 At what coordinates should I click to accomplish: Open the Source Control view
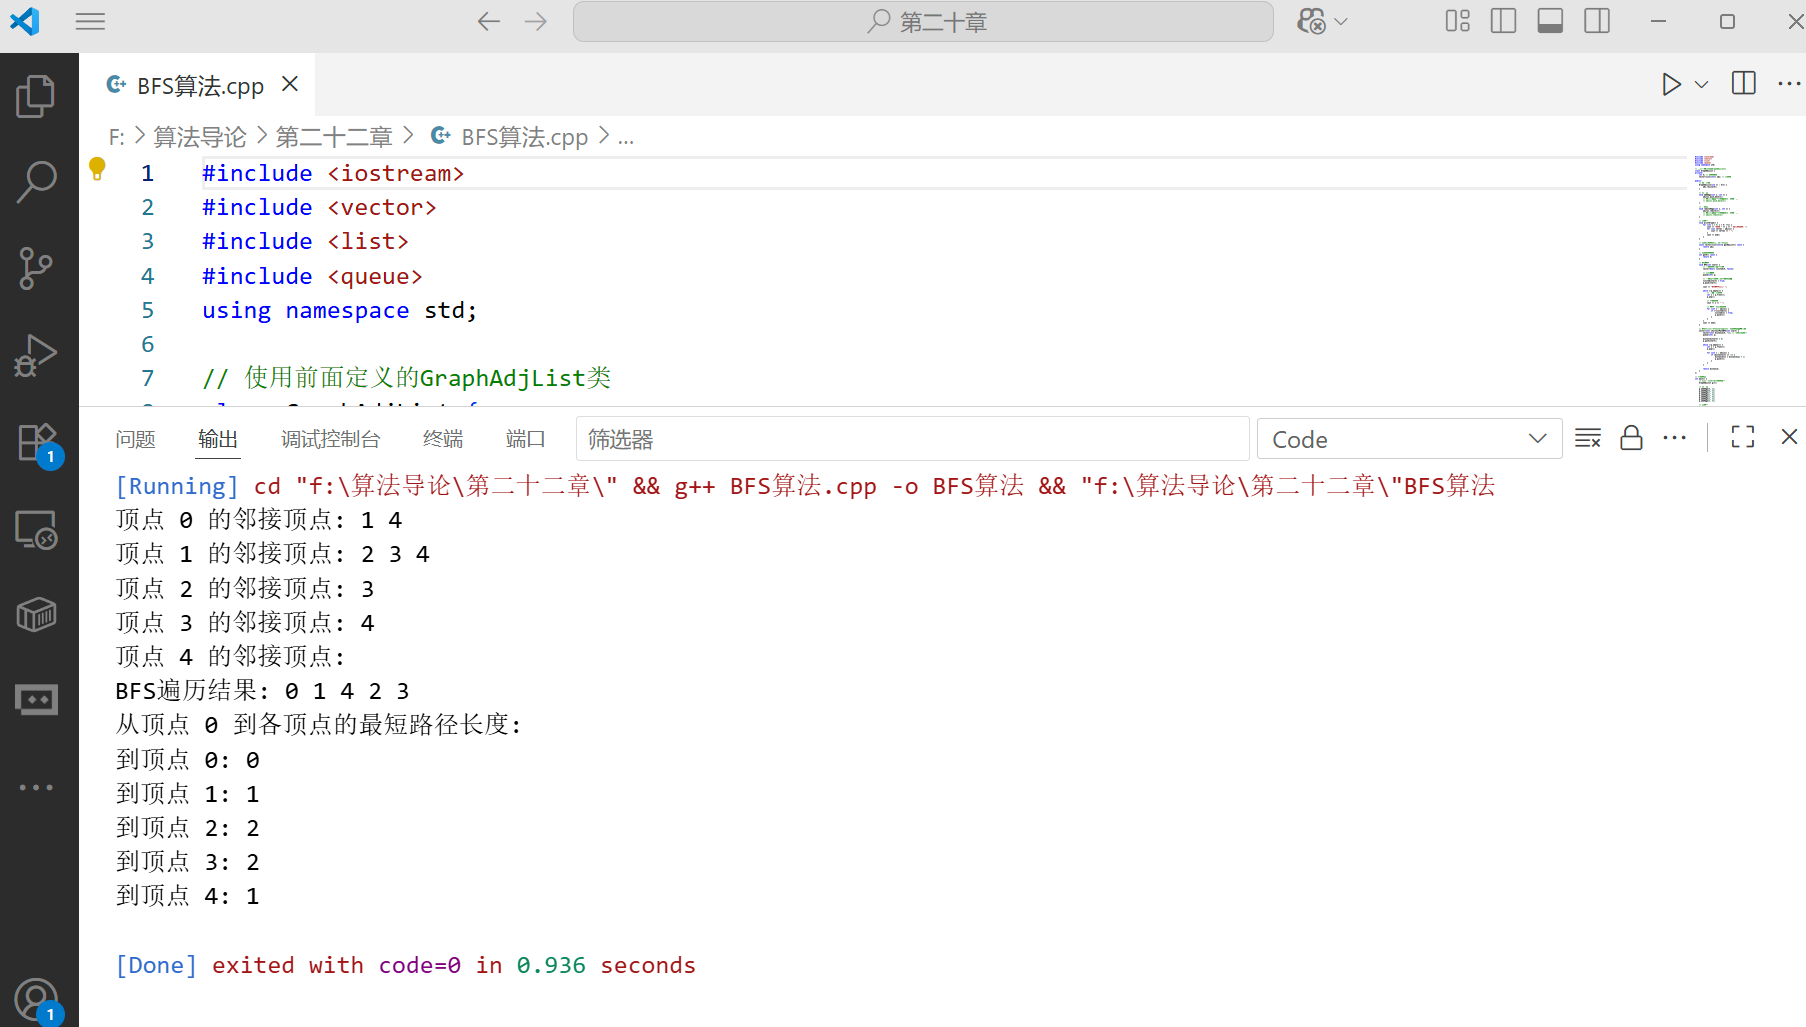[x=36, y=269]
